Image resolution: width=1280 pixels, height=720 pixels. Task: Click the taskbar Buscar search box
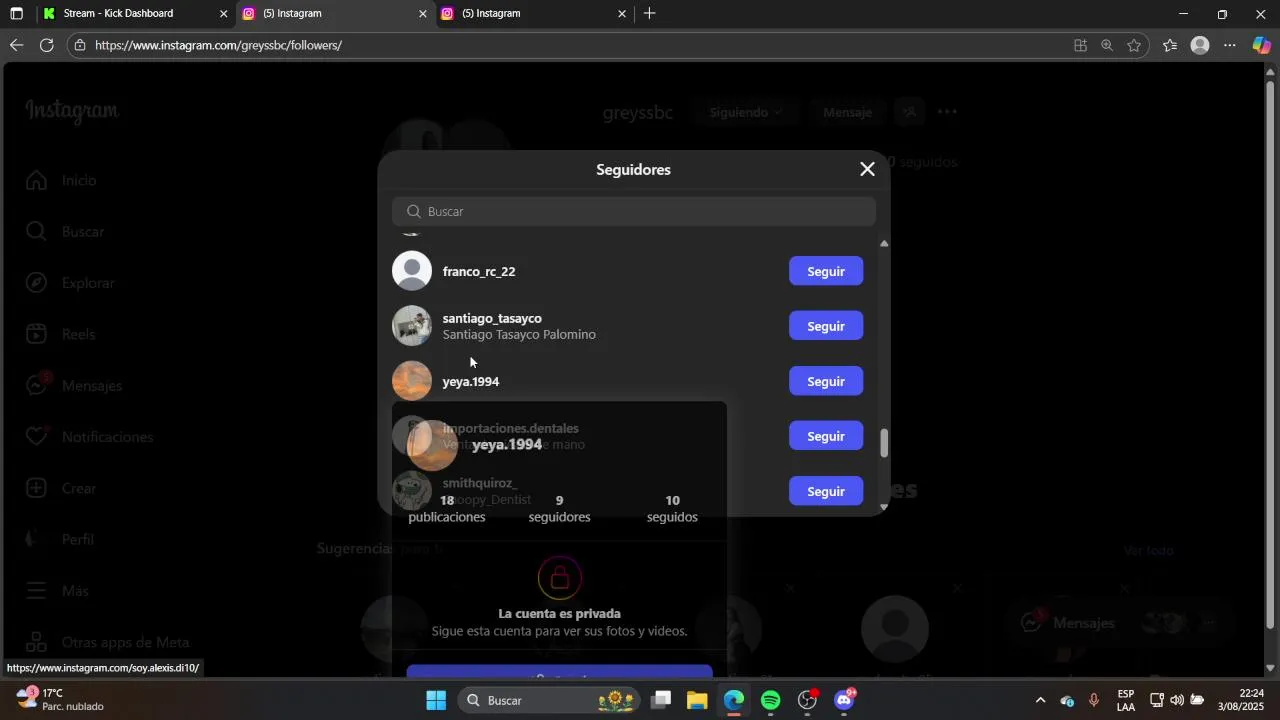coord(549,700)
